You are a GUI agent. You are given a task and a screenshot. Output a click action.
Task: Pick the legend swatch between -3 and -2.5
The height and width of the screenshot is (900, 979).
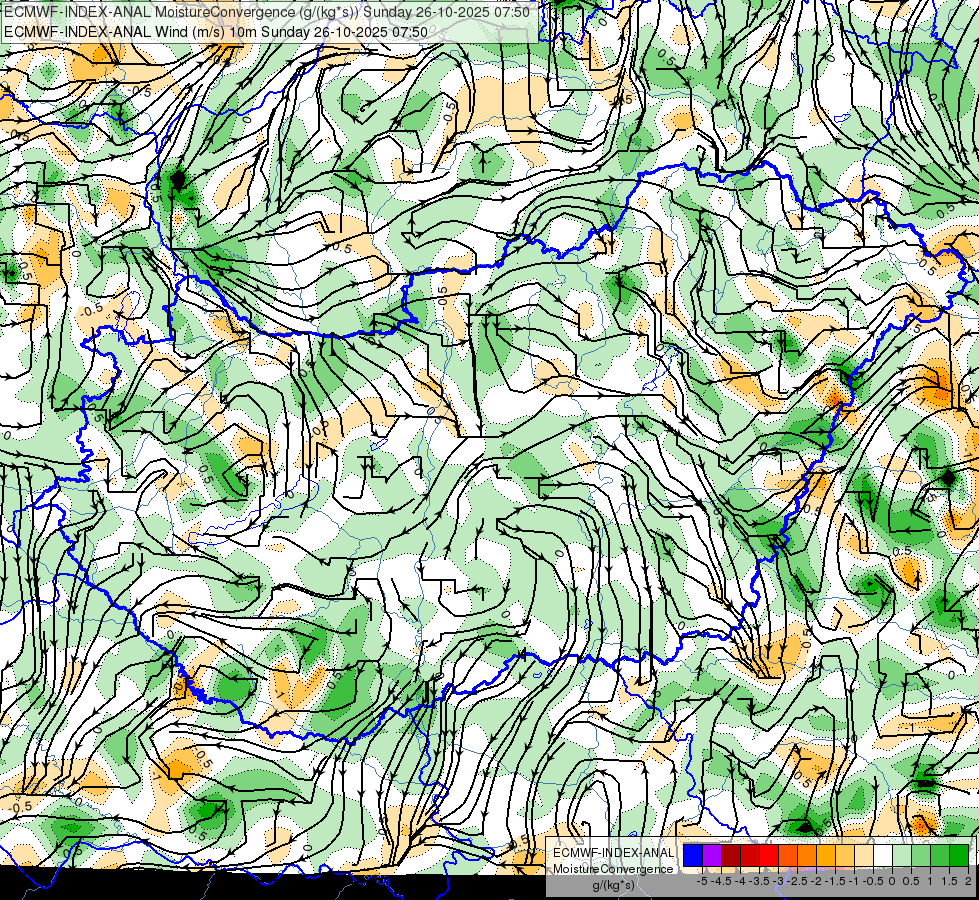(788, 855)
